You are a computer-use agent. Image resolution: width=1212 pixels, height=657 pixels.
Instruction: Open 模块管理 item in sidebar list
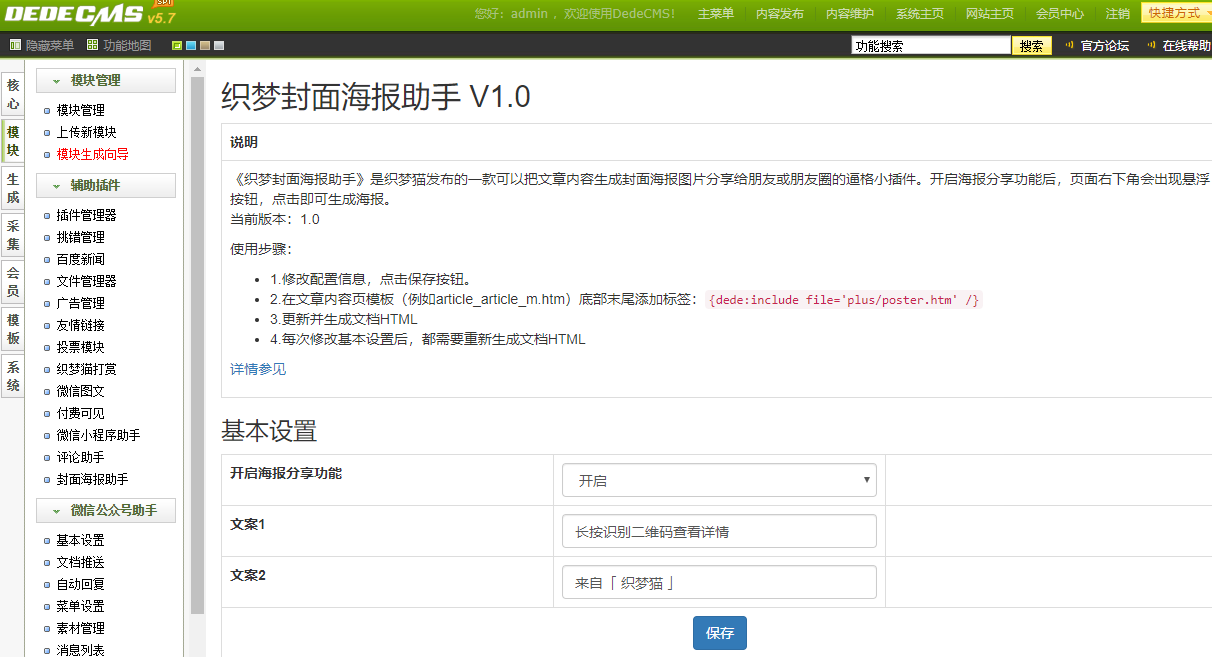pyautogui.click(x=80, y=110)
